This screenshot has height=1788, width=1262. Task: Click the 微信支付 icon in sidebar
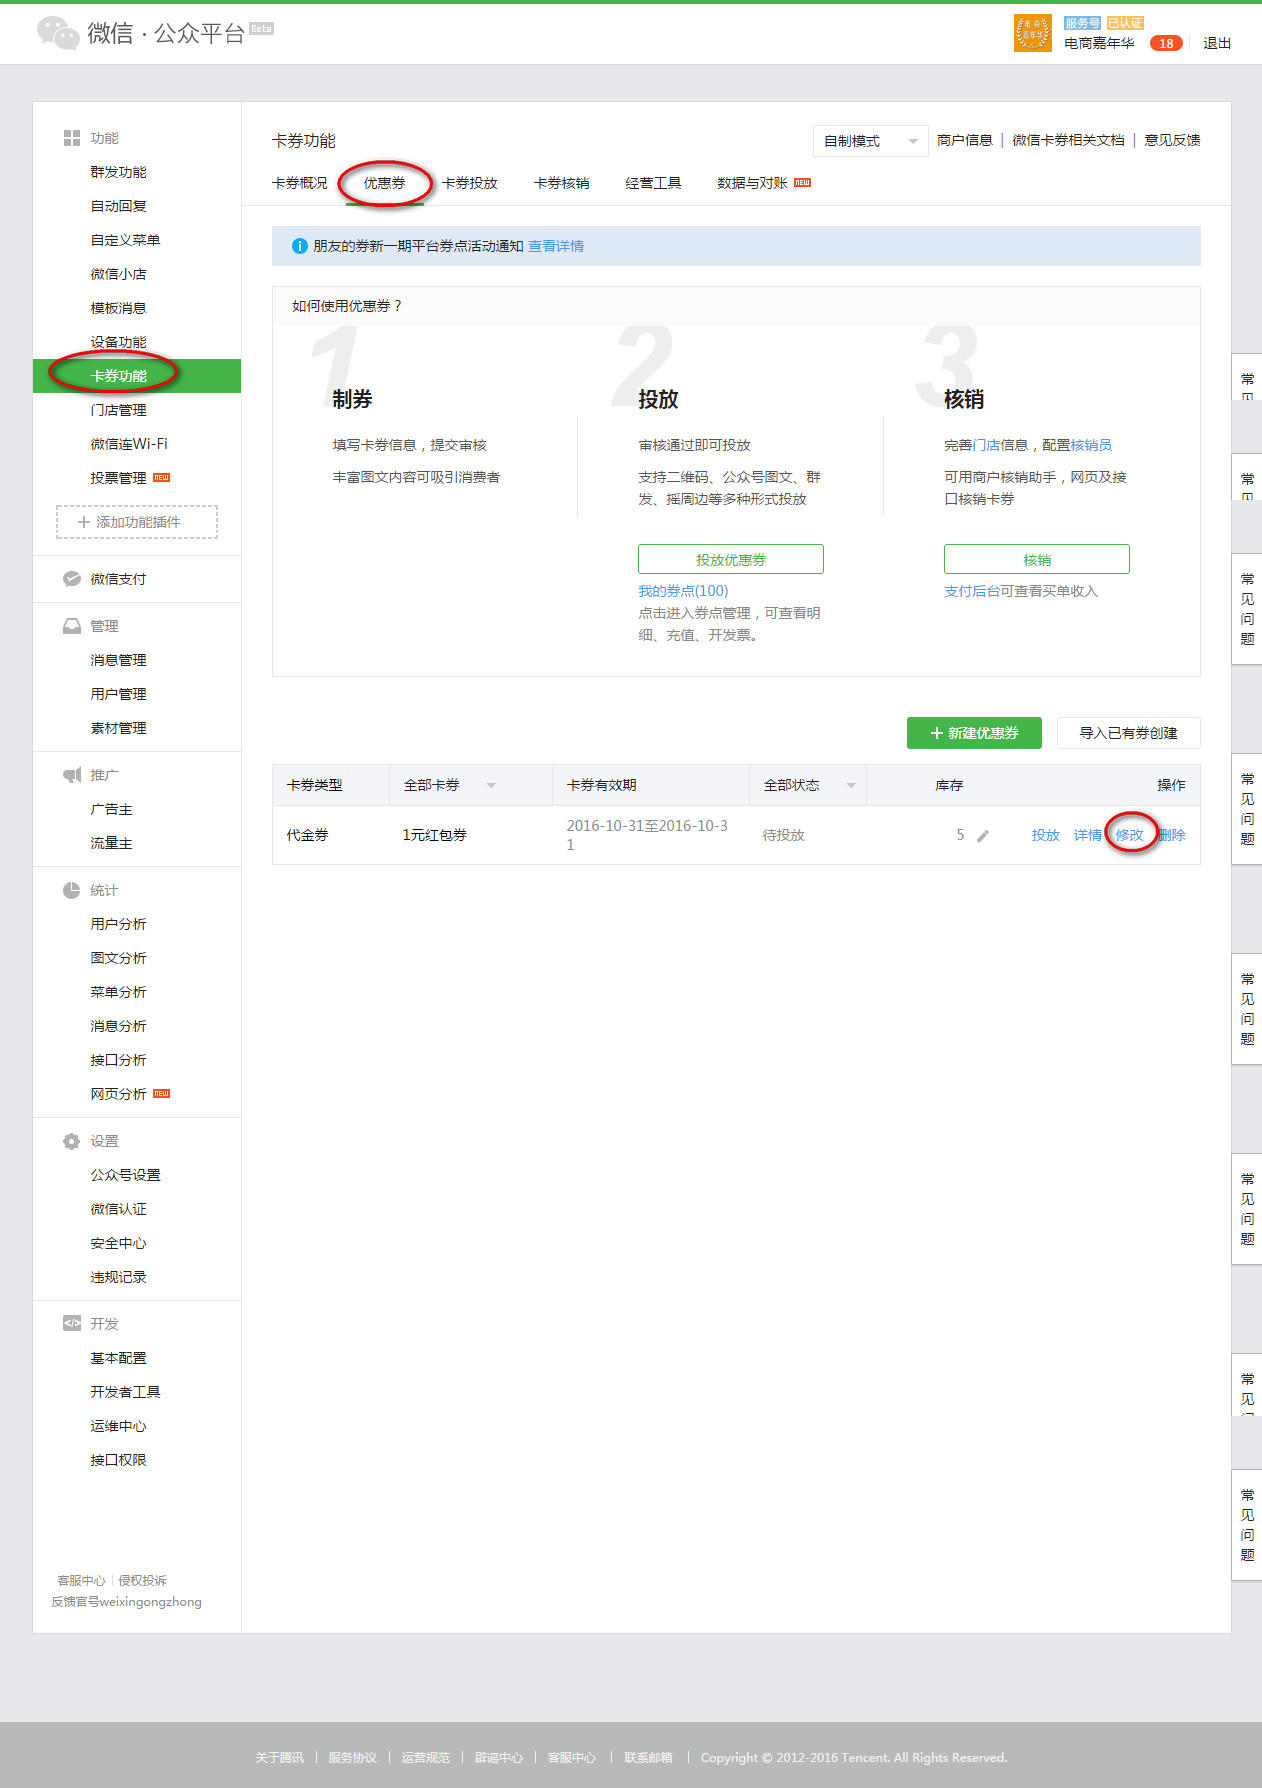(x=72, y=579)
